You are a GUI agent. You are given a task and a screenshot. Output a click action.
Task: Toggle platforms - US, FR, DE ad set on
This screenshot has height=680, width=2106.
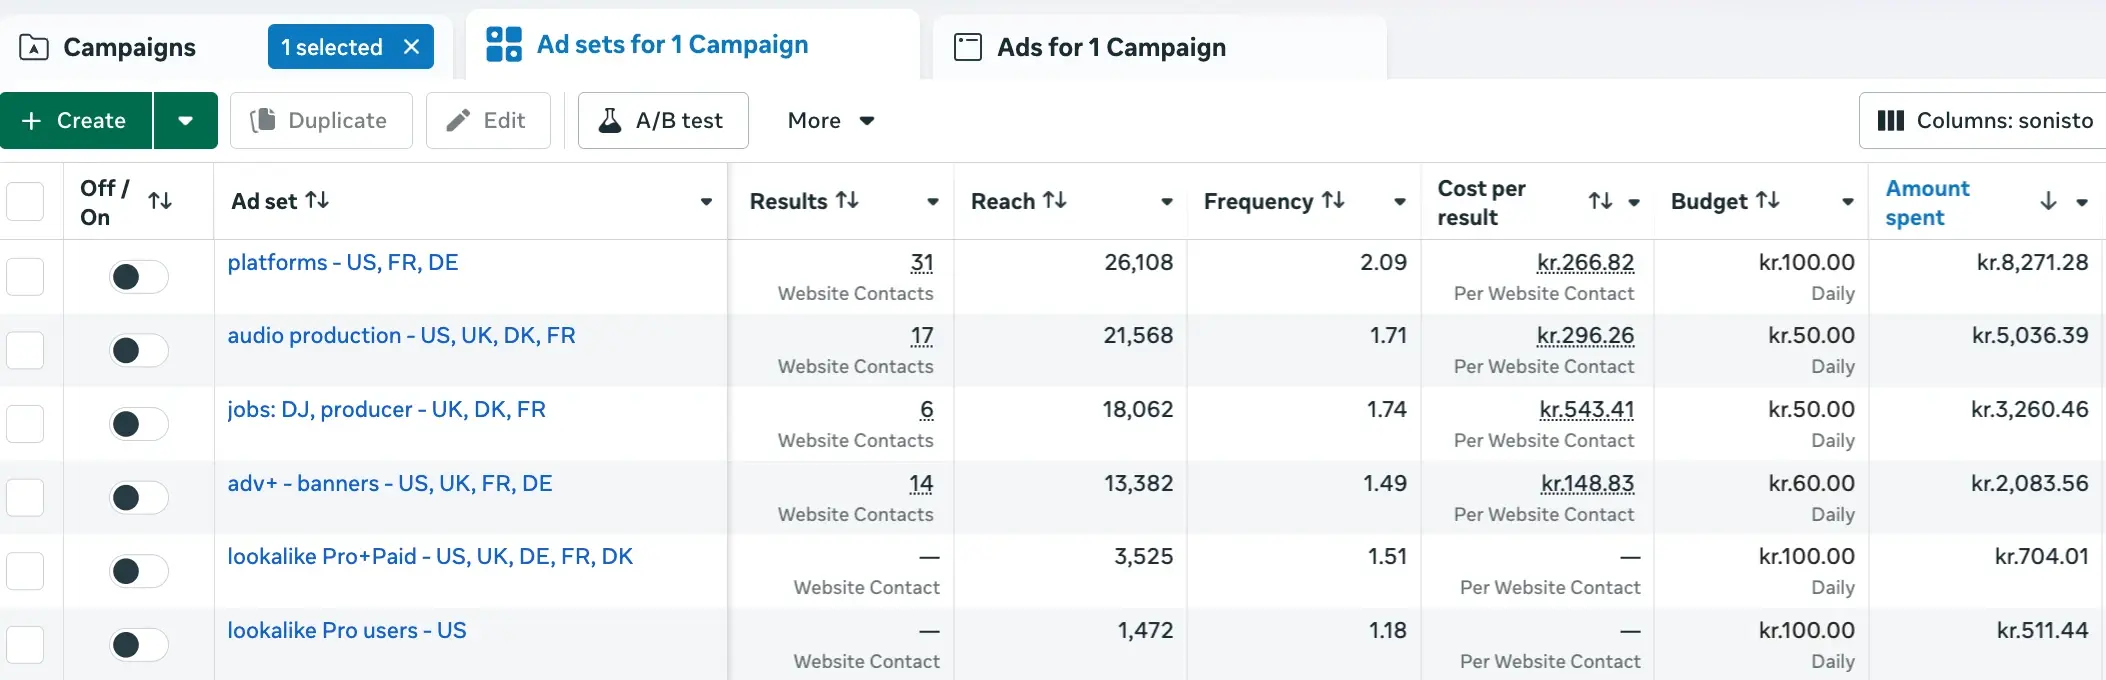(138, 277)
